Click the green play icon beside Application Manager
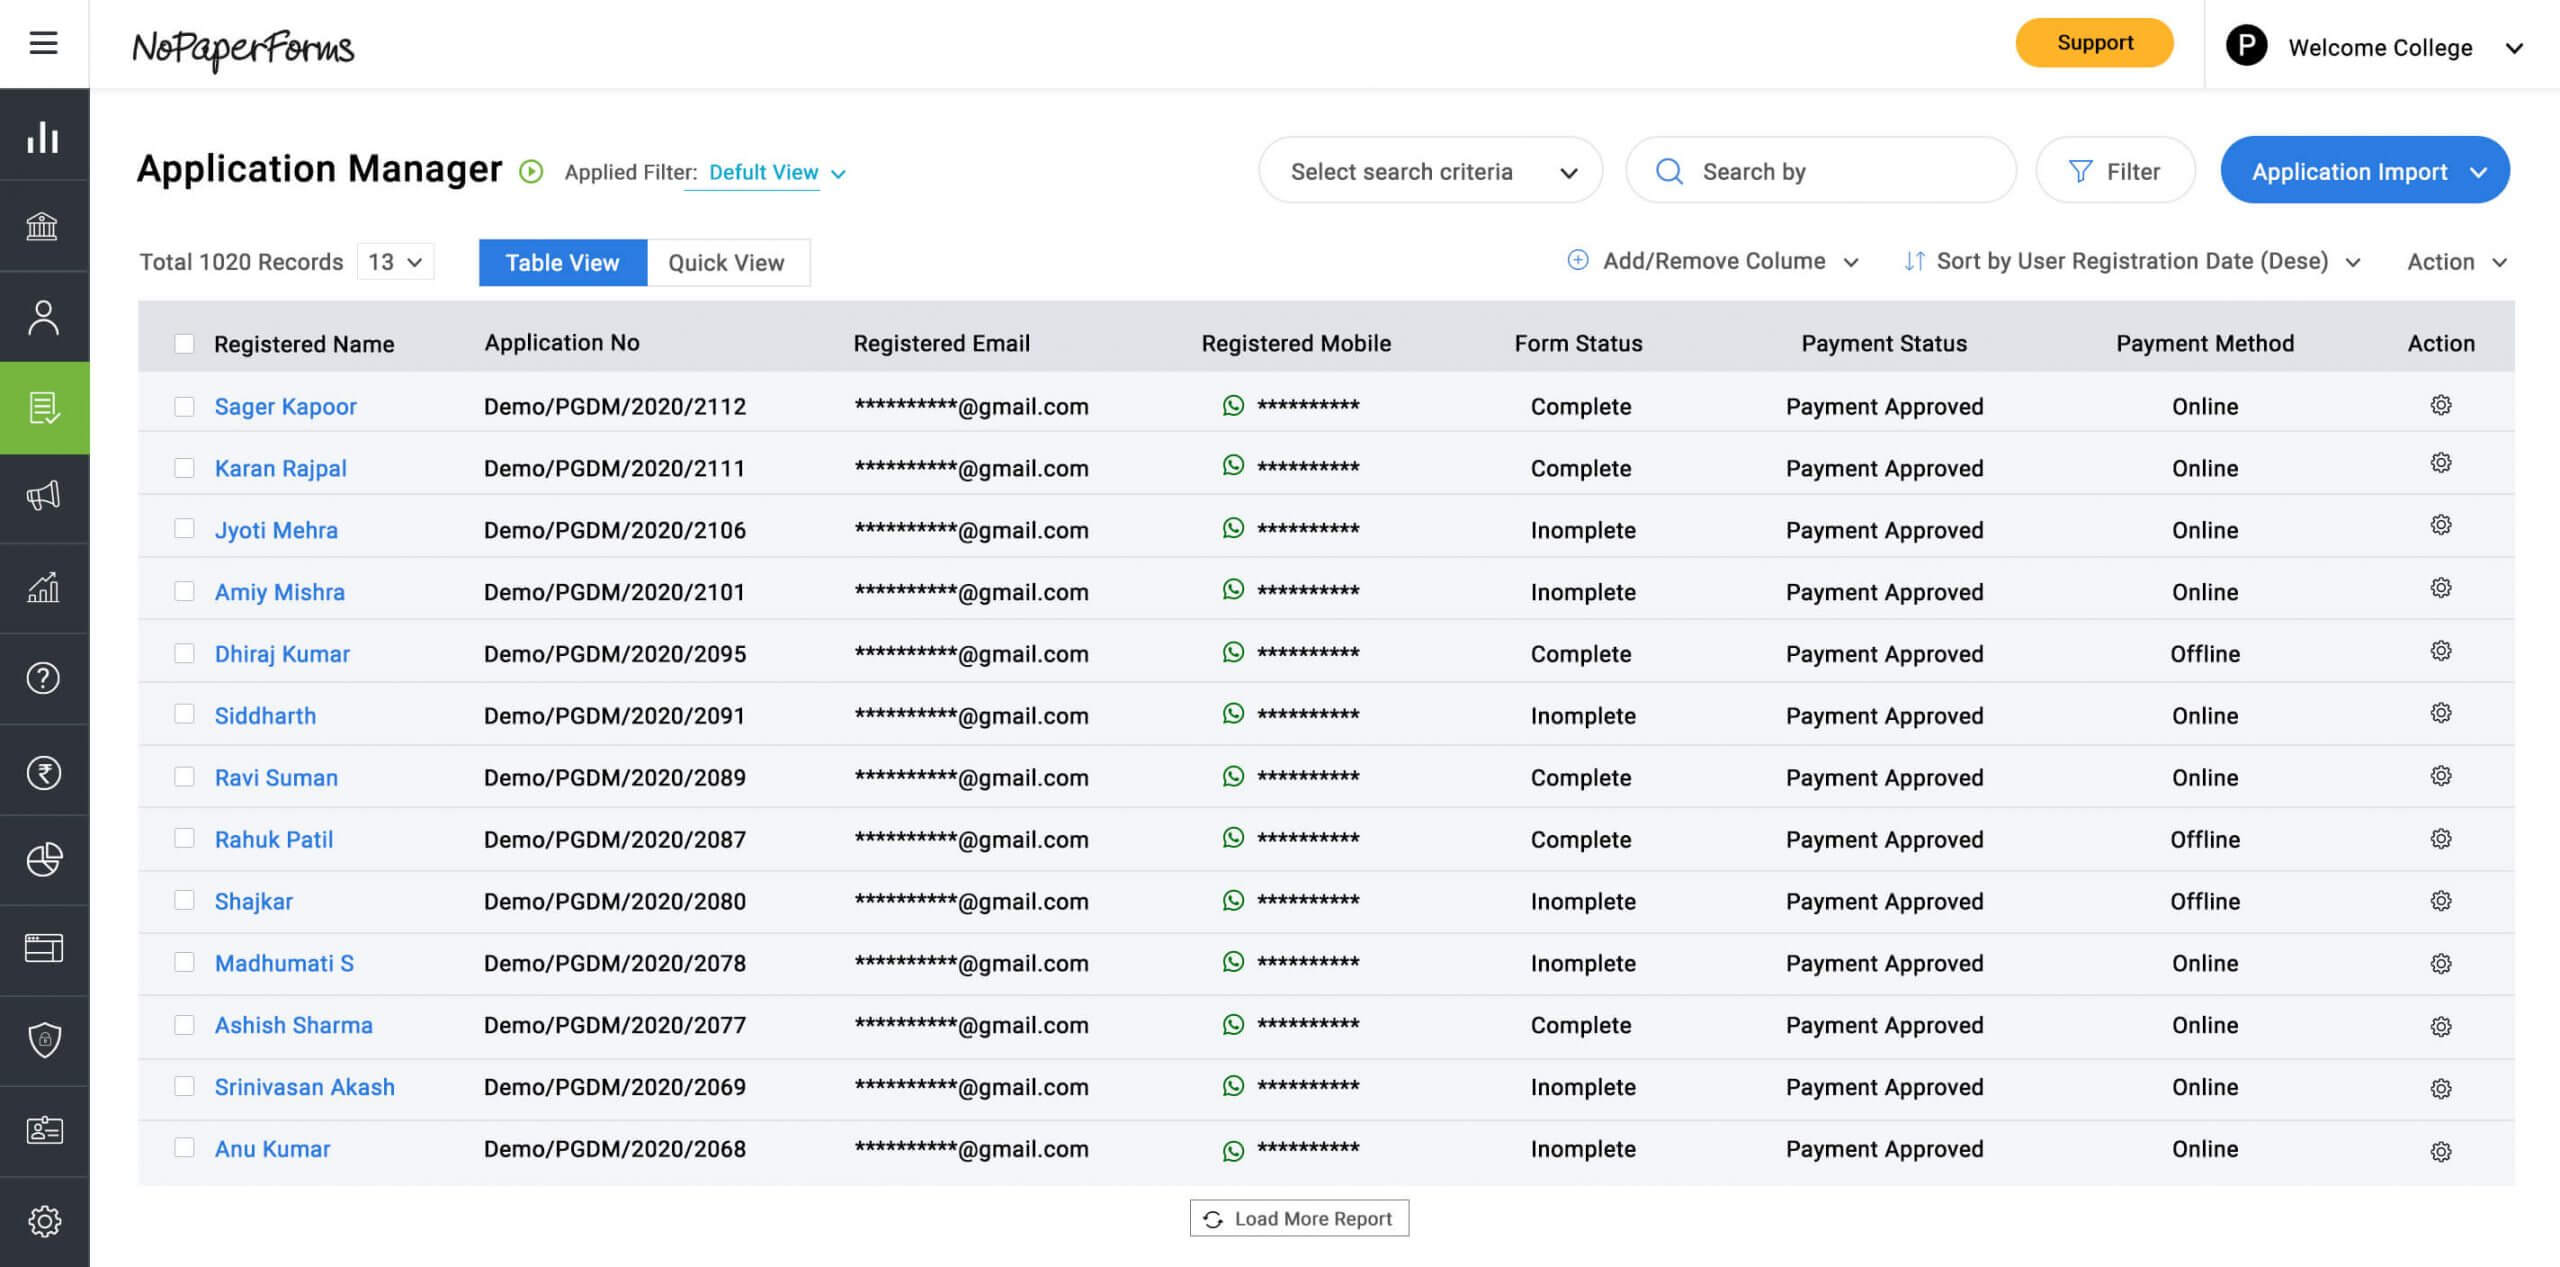 pyautogui.click(x=531, y=172)
